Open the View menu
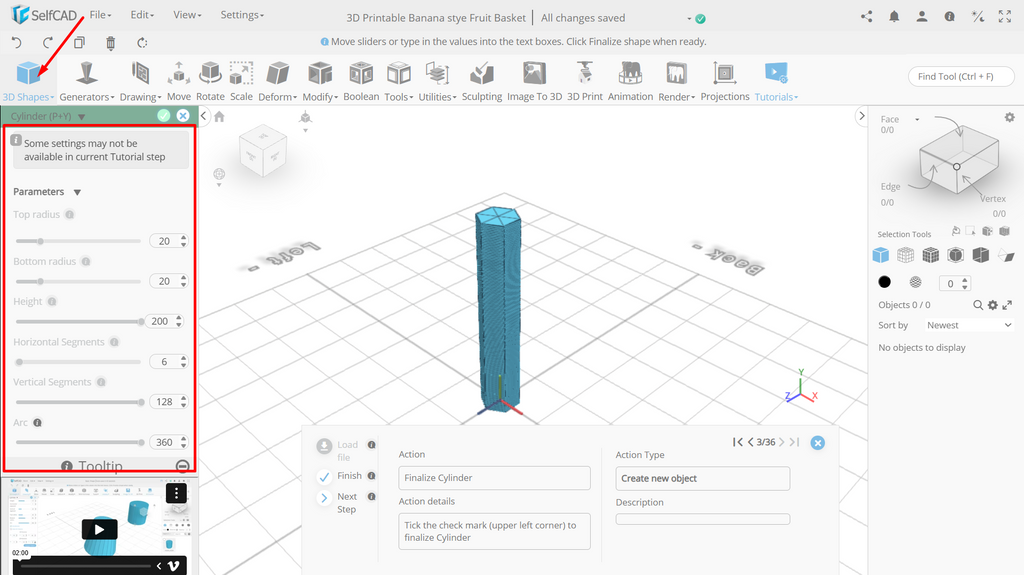The height and width of the screenshot is (575, 1024). [187, 15]
